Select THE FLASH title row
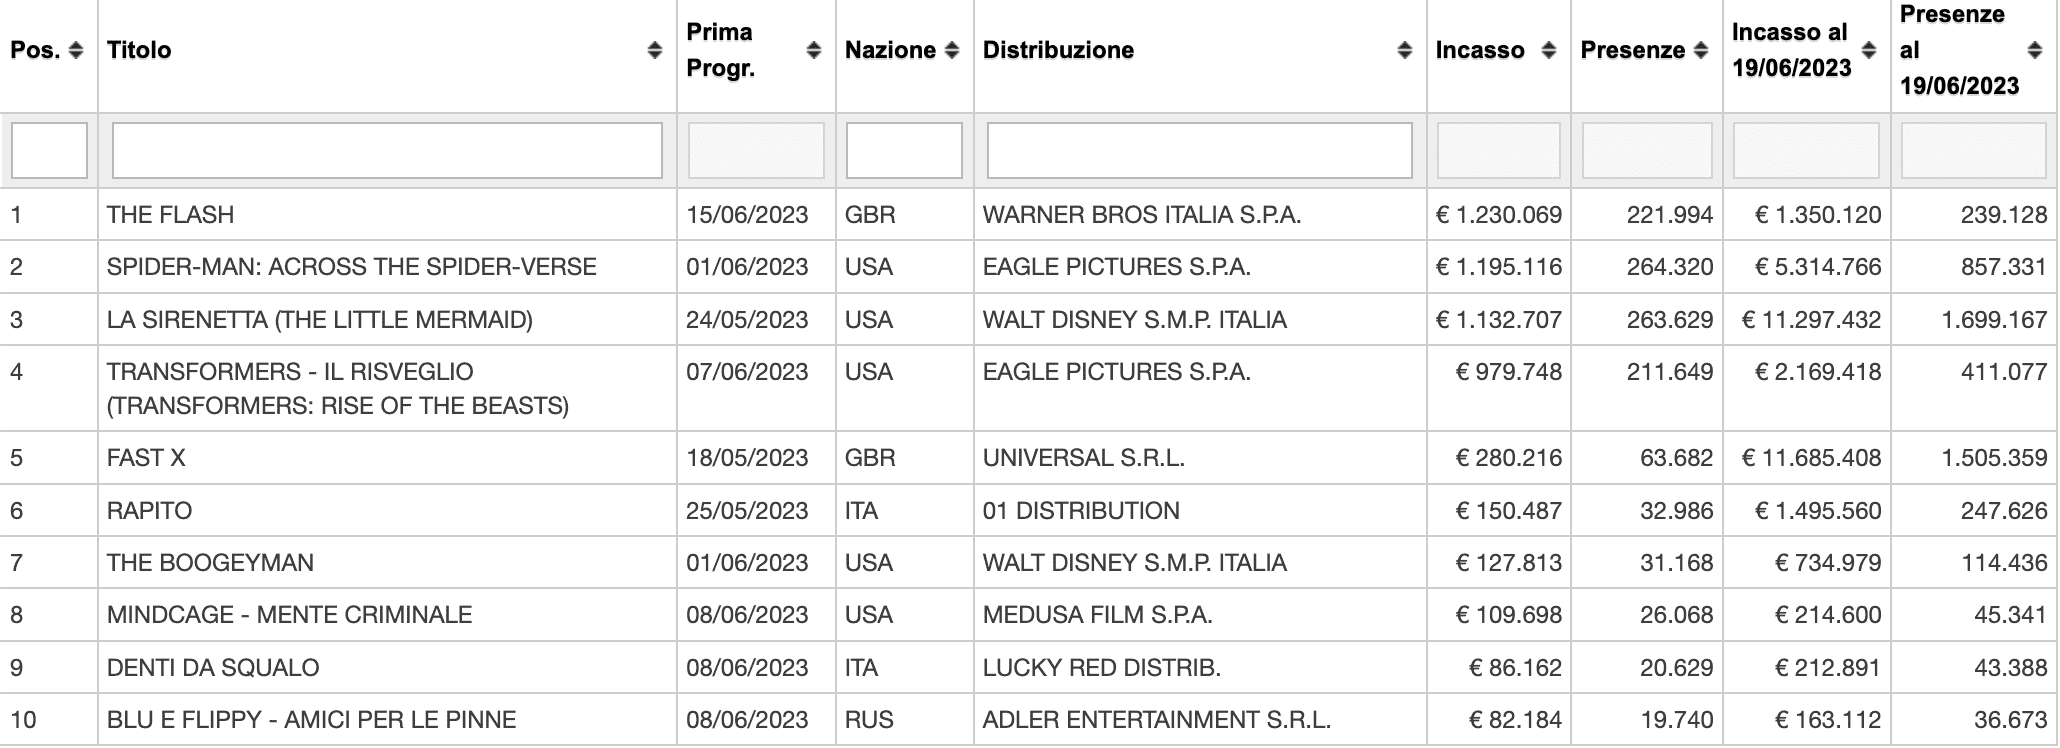This screenshot has height=748, width=2060. point(1029,215)
